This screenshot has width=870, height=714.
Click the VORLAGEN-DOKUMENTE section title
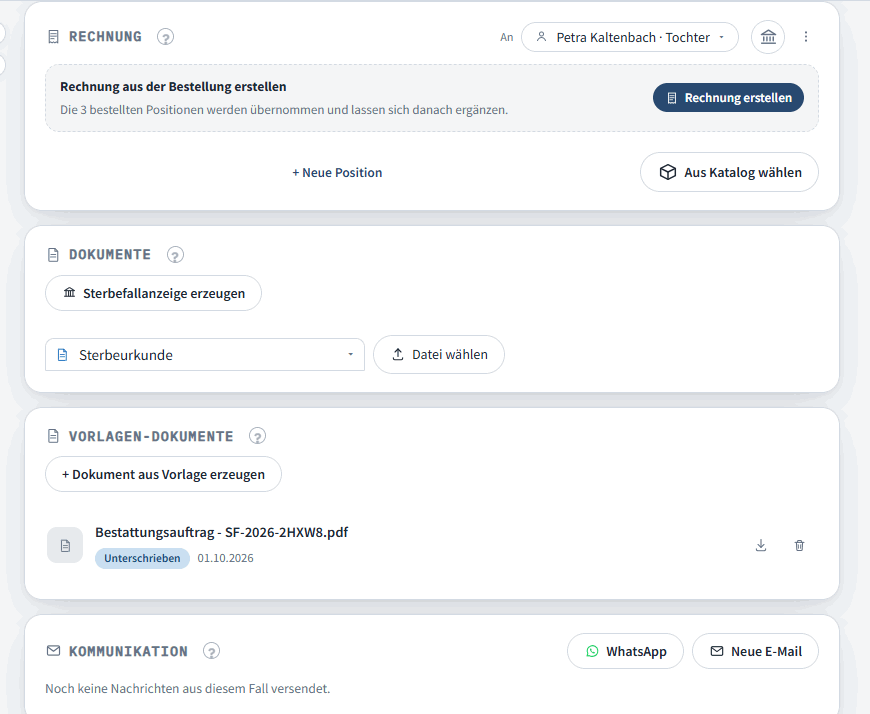pos(151,437)
